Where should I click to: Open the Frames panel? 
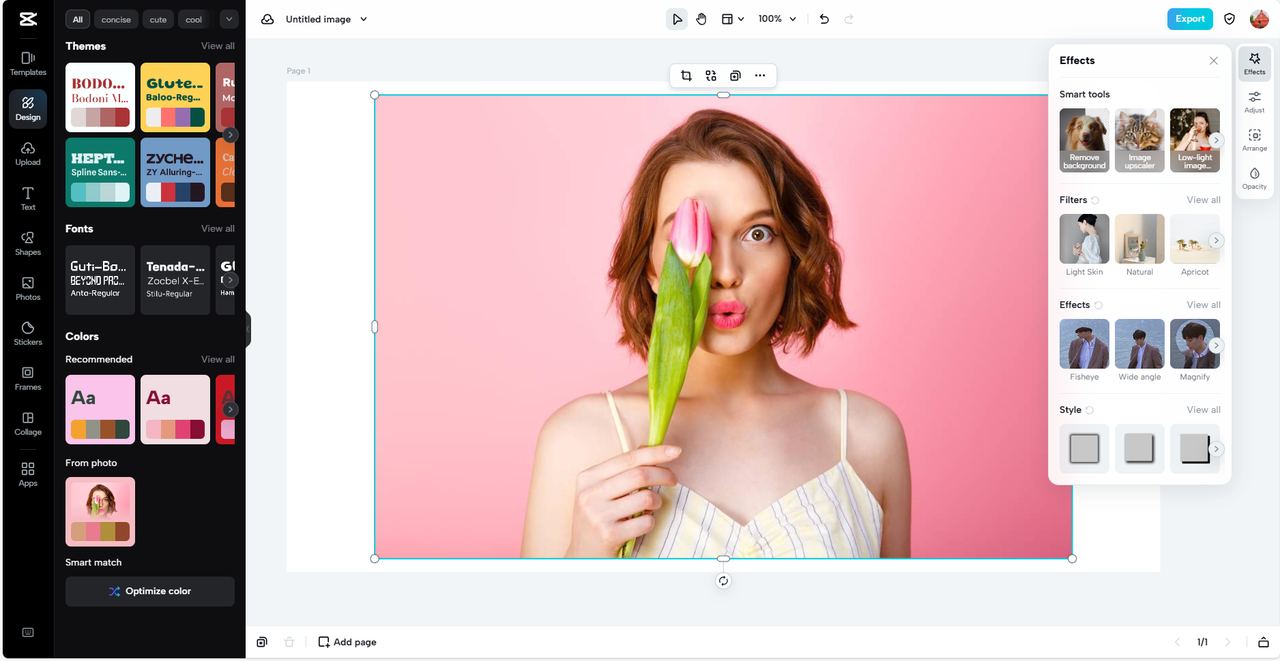[x=28, y=379]
